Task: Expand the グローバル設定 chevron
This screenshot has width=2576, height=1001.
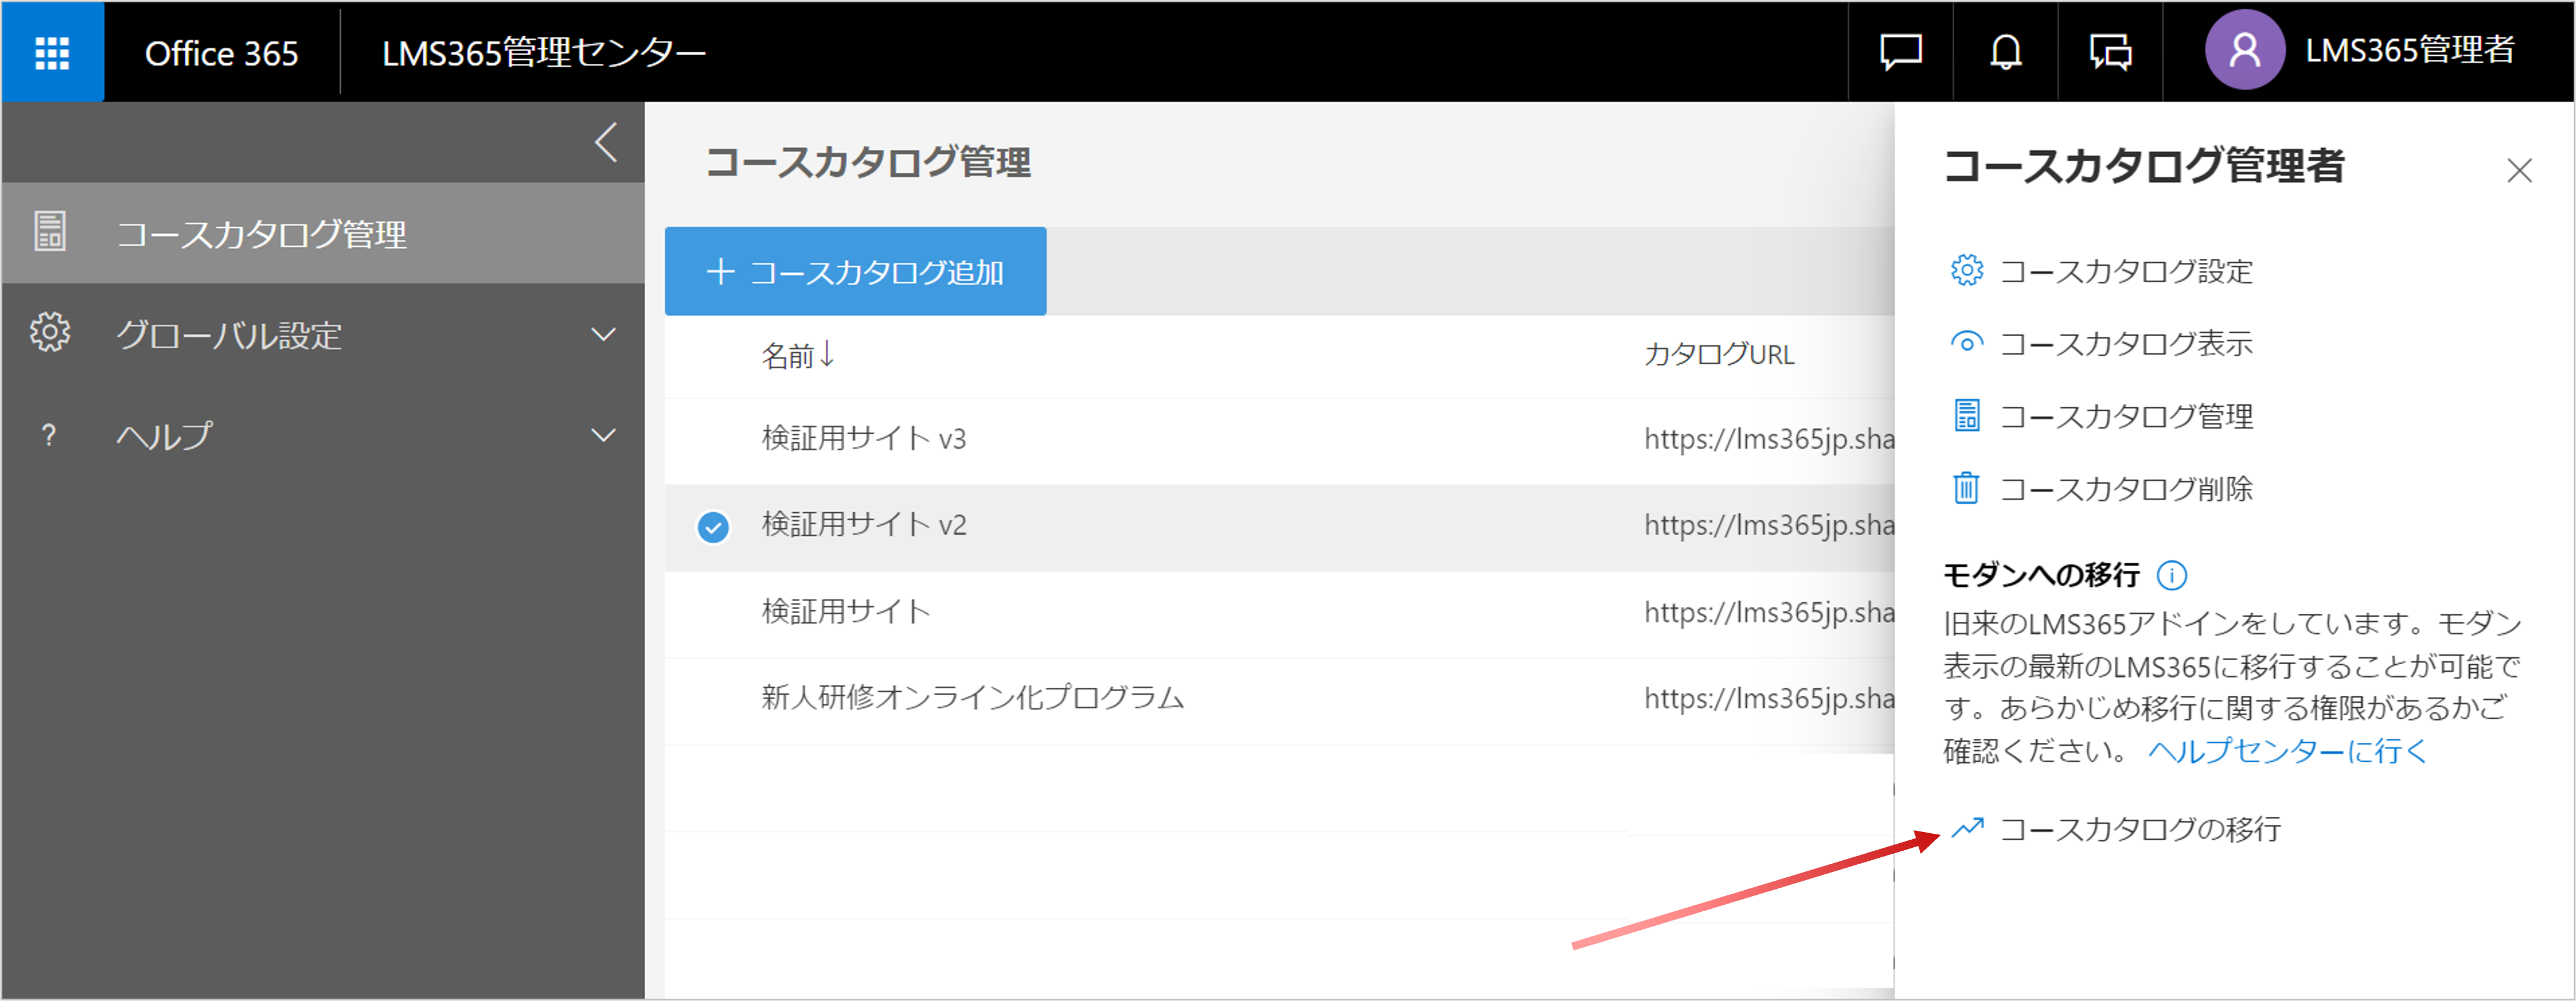Action: coord(603,334)
